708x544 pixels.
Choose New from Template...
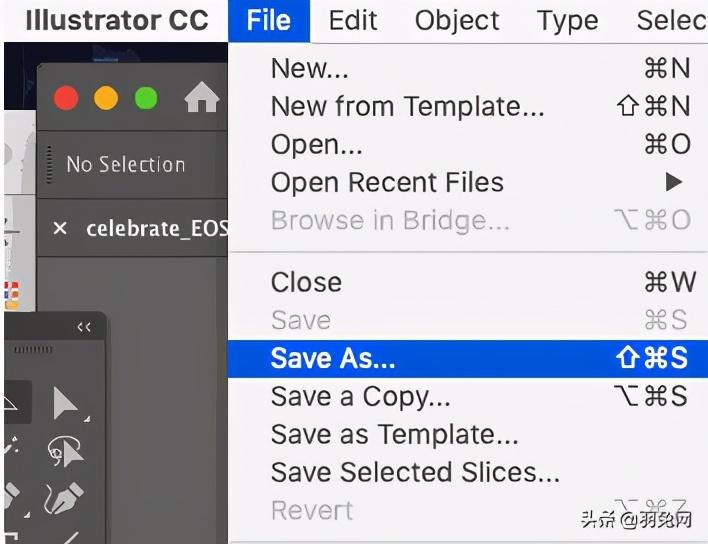407,106
